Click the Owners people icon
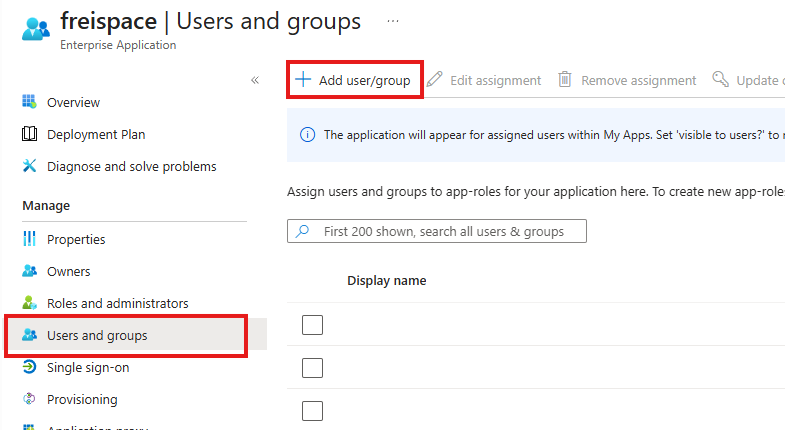 [30, 271]
